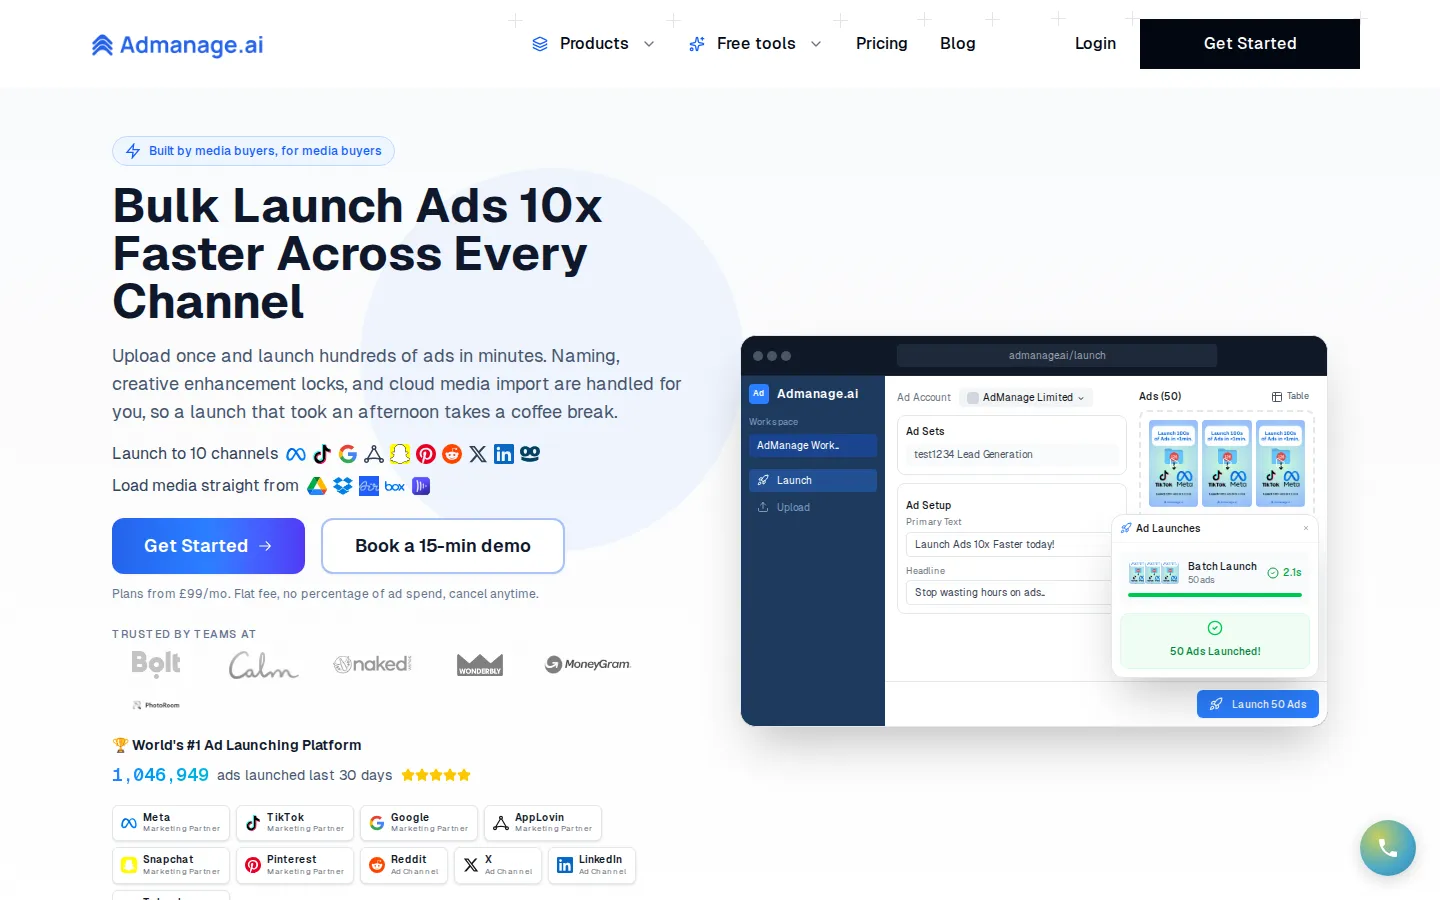The width and height of the screenshot is (1440, 900).
Task: Open the Reddit Ad Channel card
Action: click(404, 865)
